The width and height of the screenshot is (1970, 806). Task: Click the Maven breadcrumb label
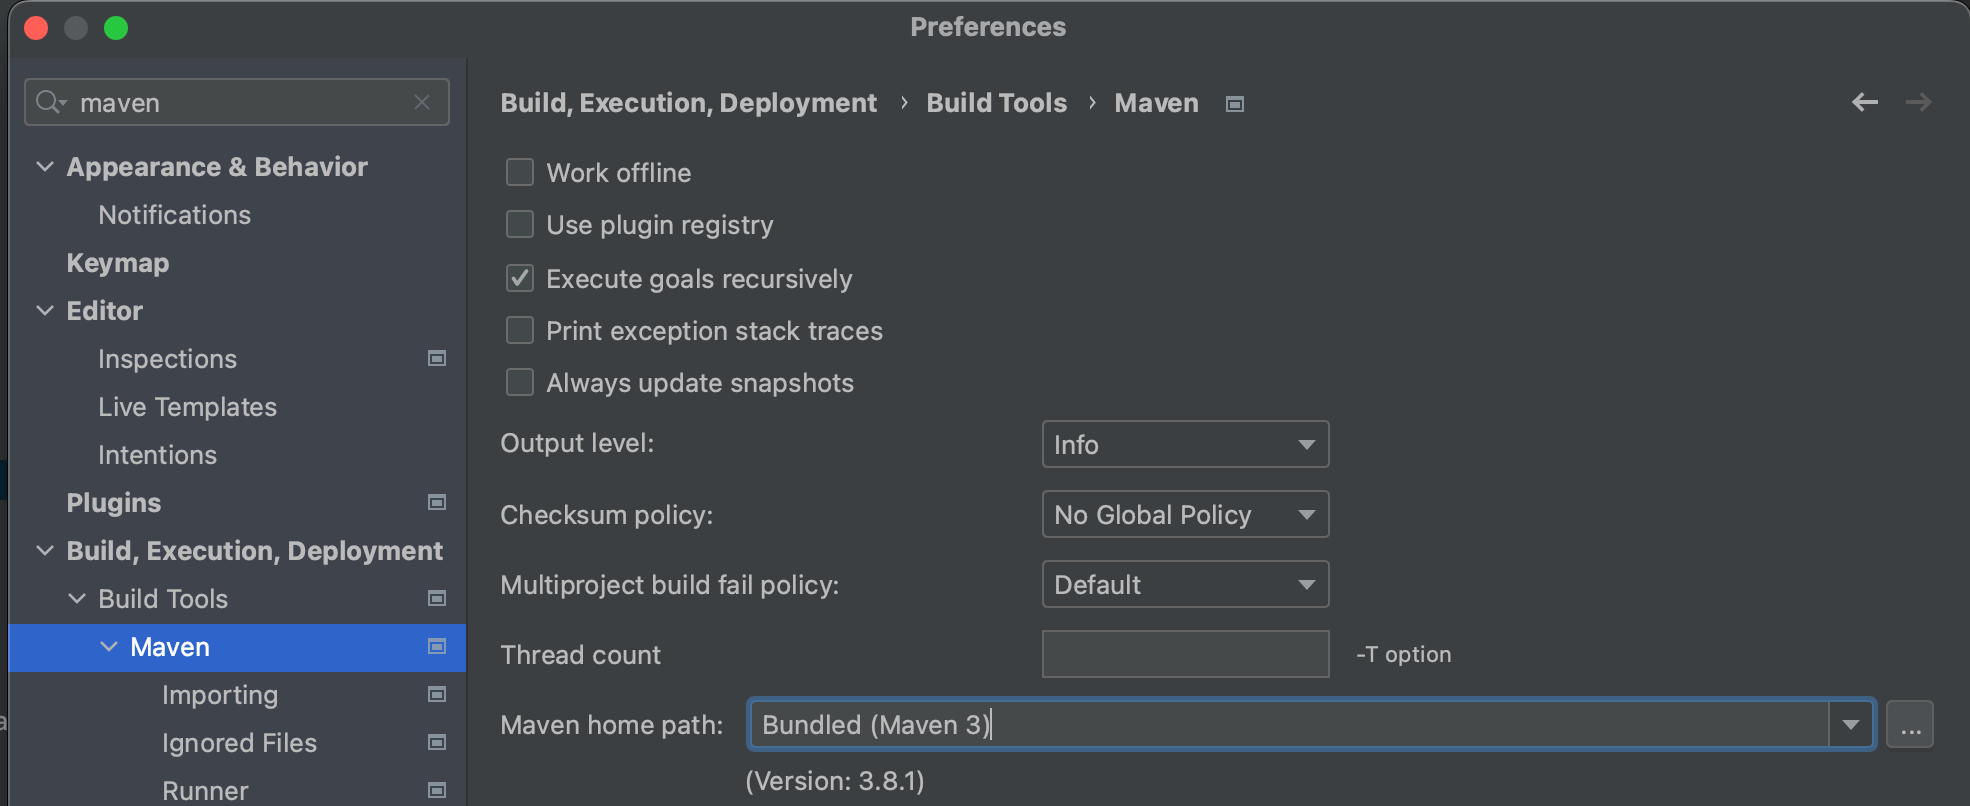(1156, 103)
